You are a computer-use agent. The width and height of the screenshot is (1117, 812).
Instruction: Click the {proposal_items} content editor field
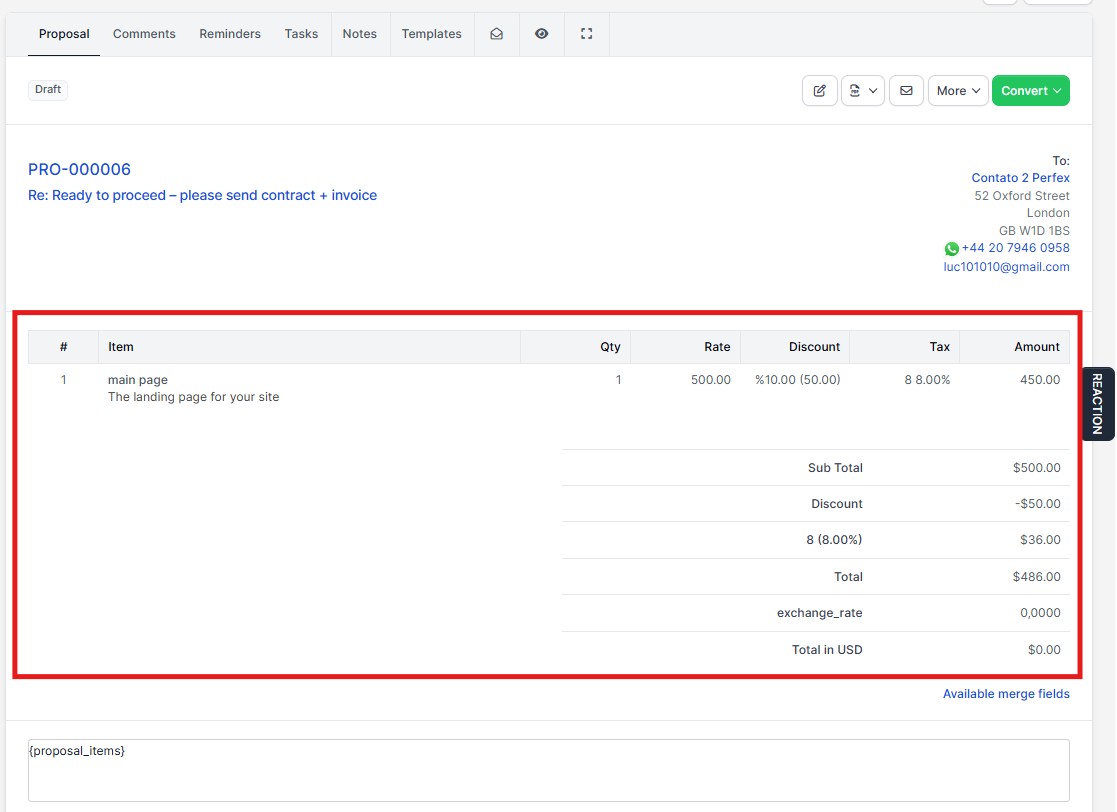tap(549, 770)
